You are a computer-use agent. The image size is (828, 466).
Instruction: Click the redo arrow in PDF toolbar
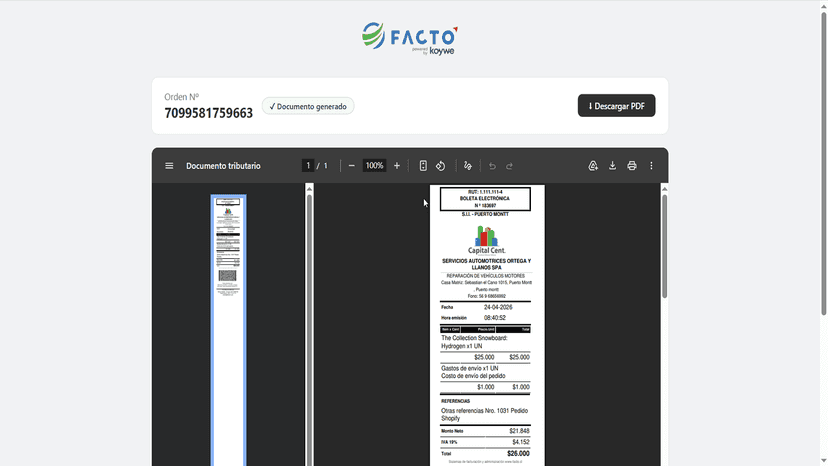(x=509, y=166)
